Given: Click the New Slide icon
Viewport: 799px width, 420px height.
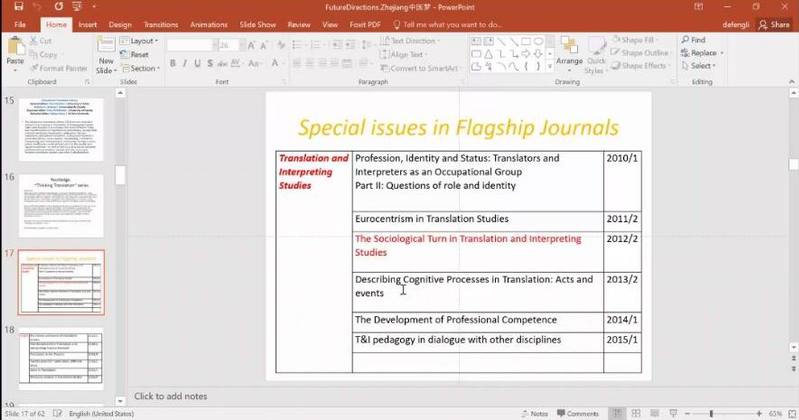Looking at the screenshot, I should (106, 45).
